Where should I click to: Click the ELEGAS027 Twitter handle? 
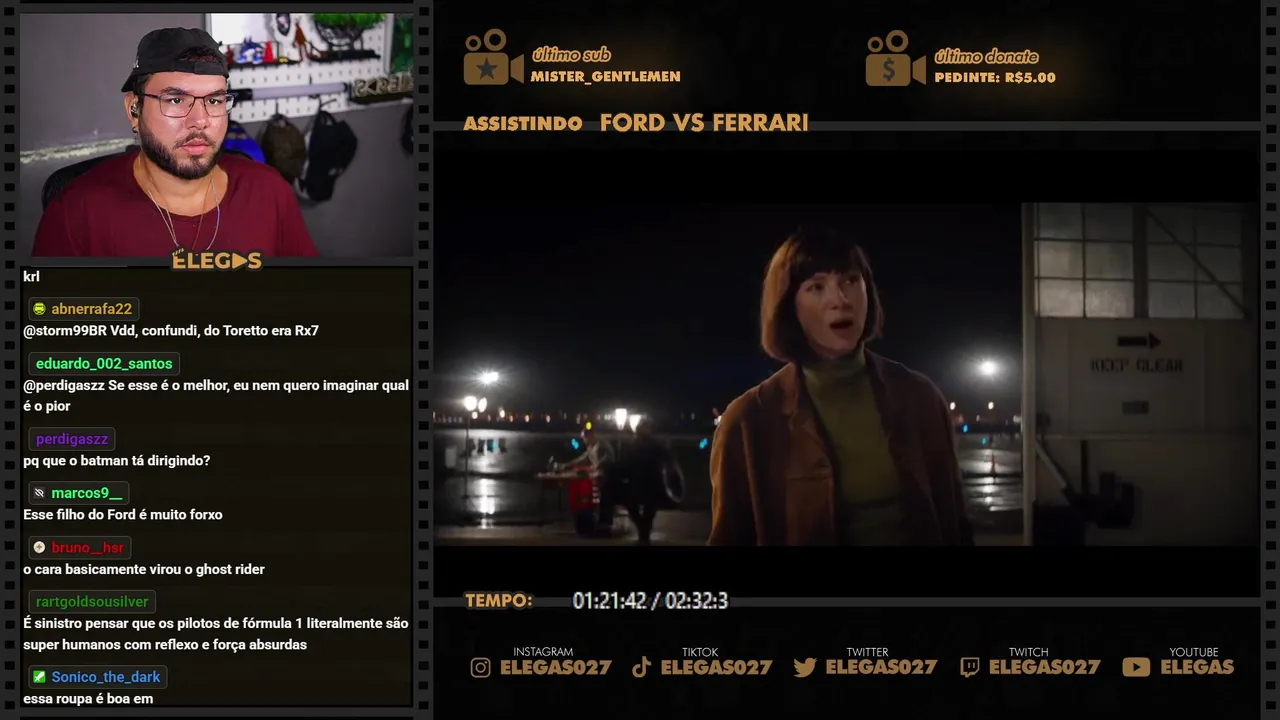click(x=881, y=667)
